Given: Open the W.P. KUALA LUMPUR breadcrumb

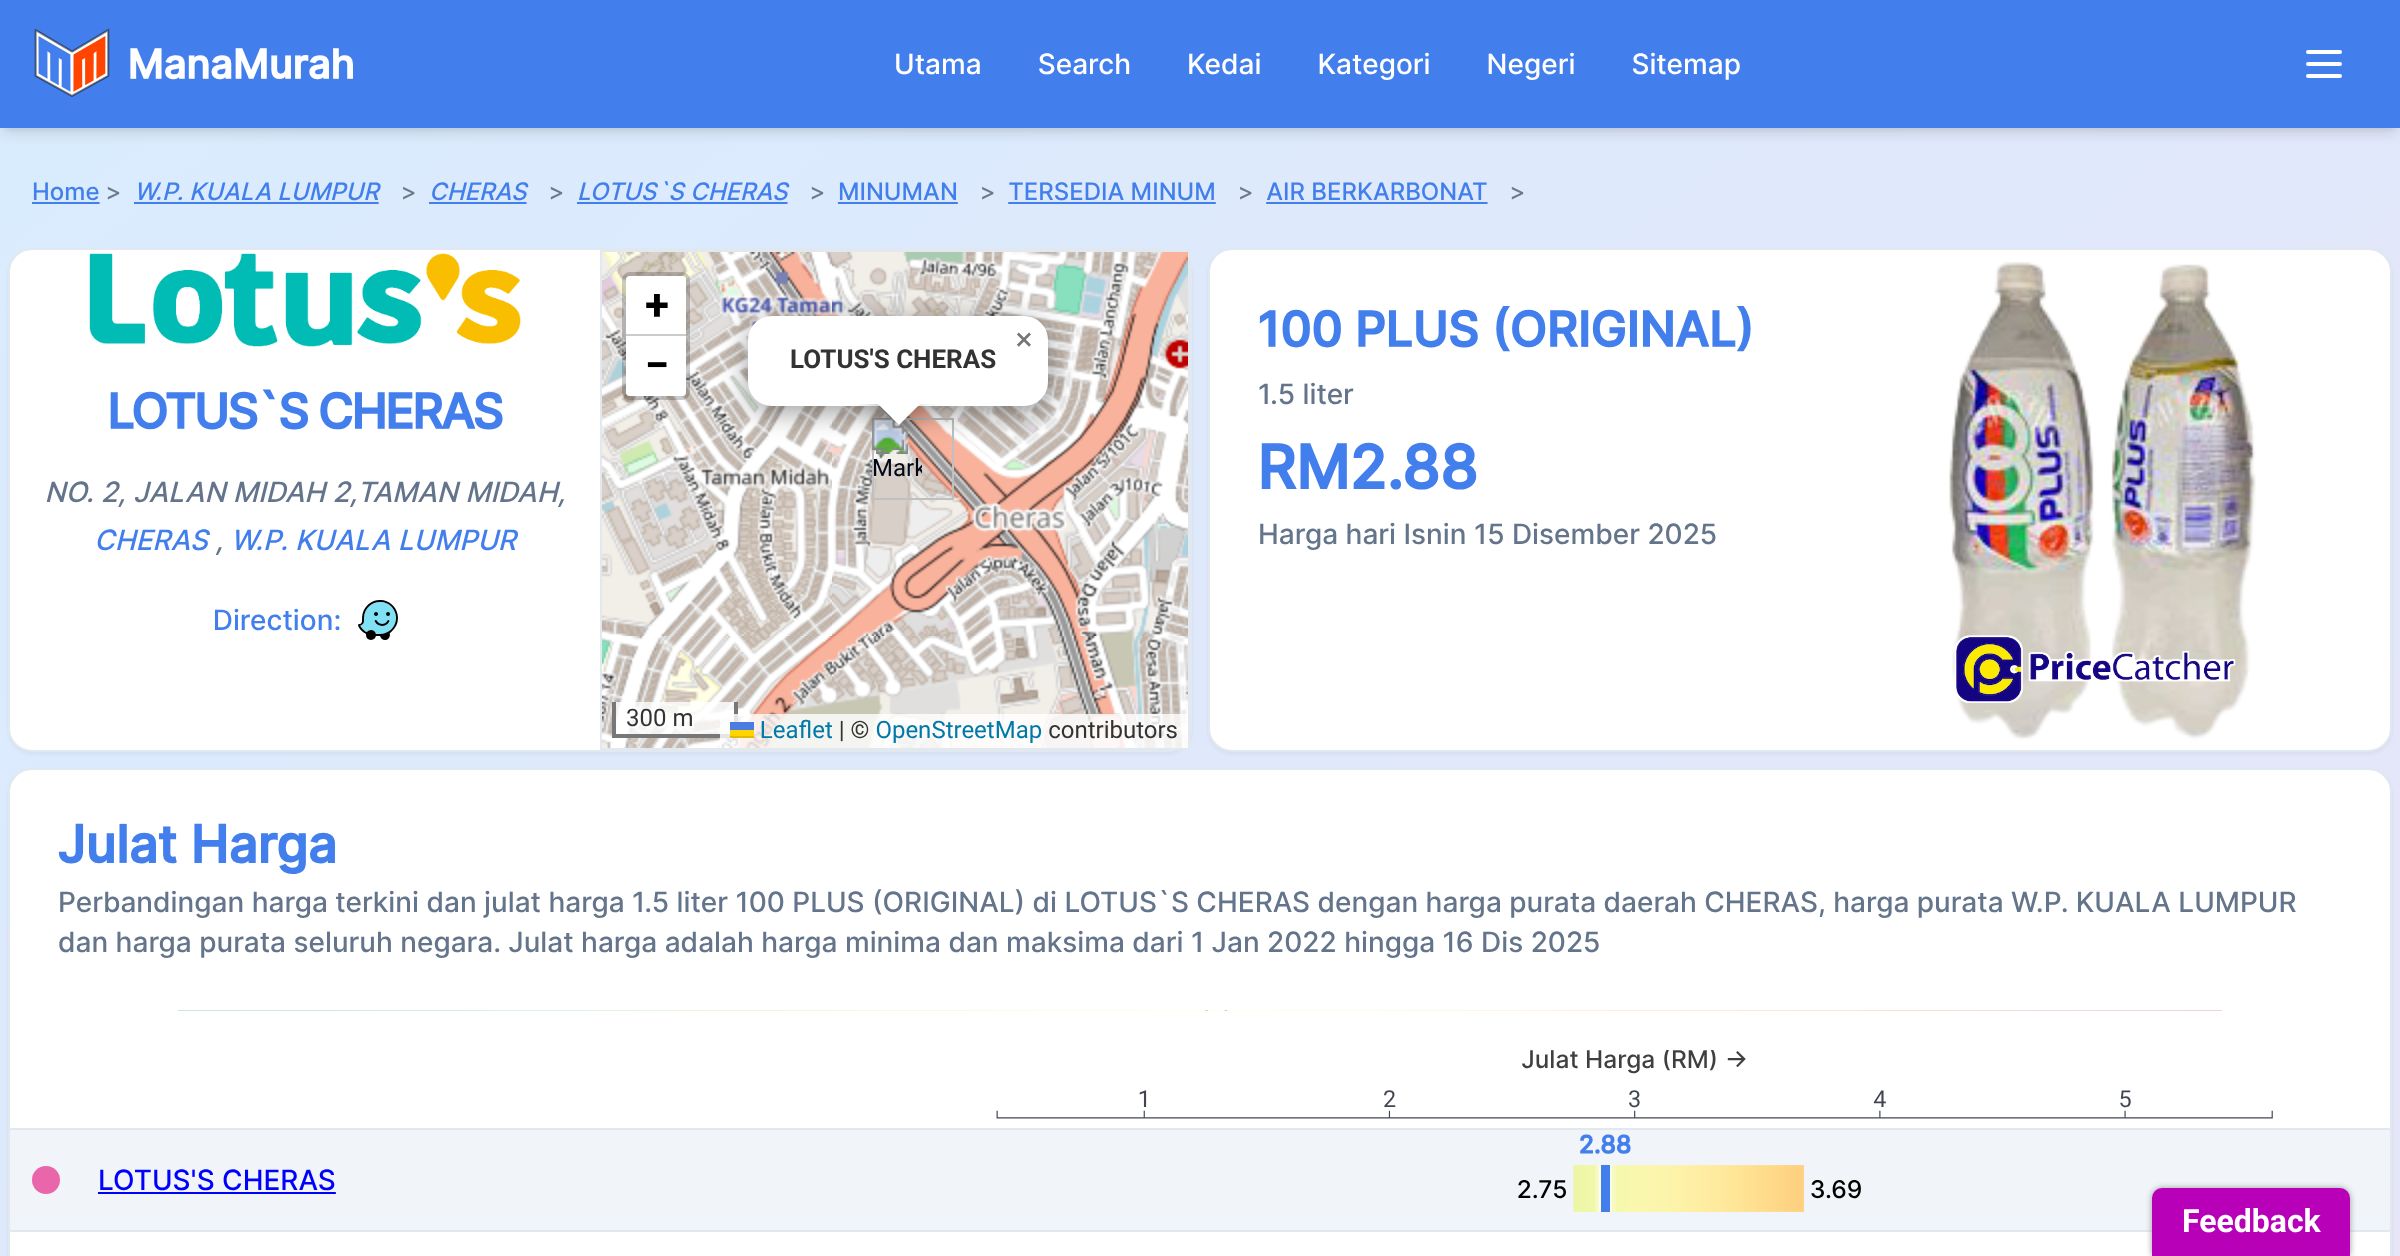Looking at the screenshot, I should pos(257,191).
